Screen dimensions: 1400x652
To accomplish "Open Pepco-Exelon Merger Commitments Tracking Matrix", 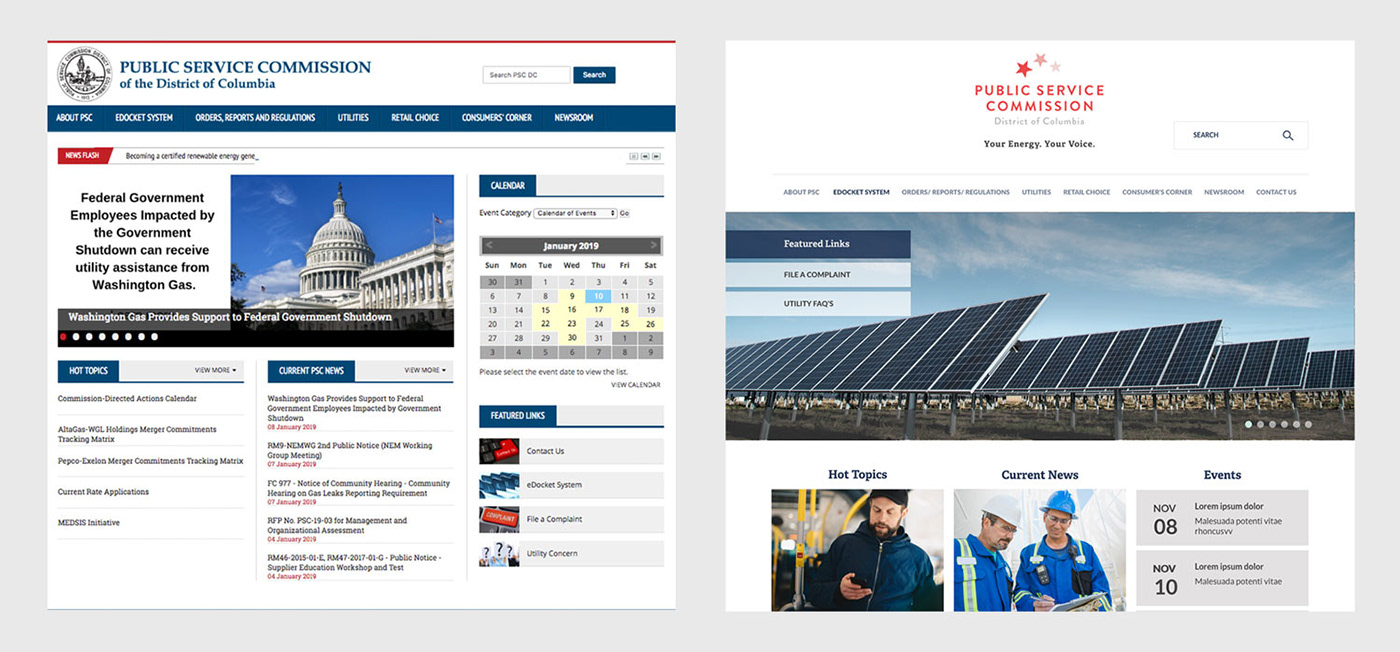I will (x=151, y=461).
